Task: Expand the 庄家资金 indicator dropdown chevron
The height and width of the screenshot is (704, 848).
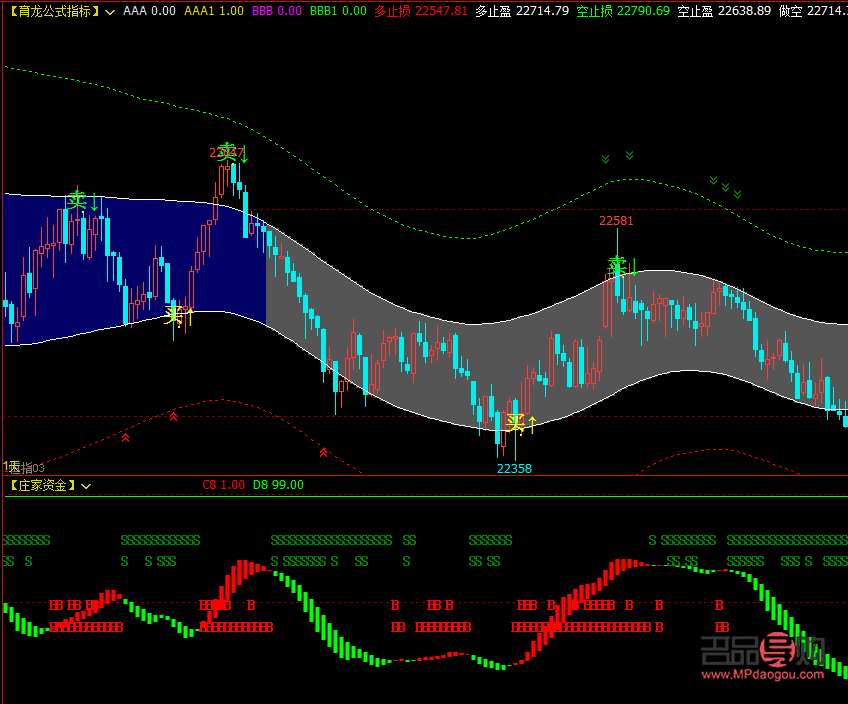Action: (86, 486)
